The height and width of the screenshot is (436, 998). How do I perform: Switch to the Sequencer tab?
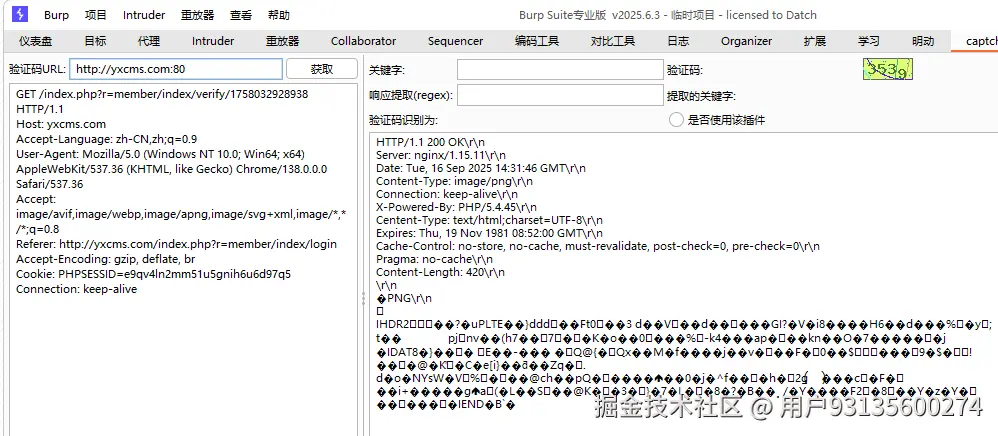click(455, 41)
